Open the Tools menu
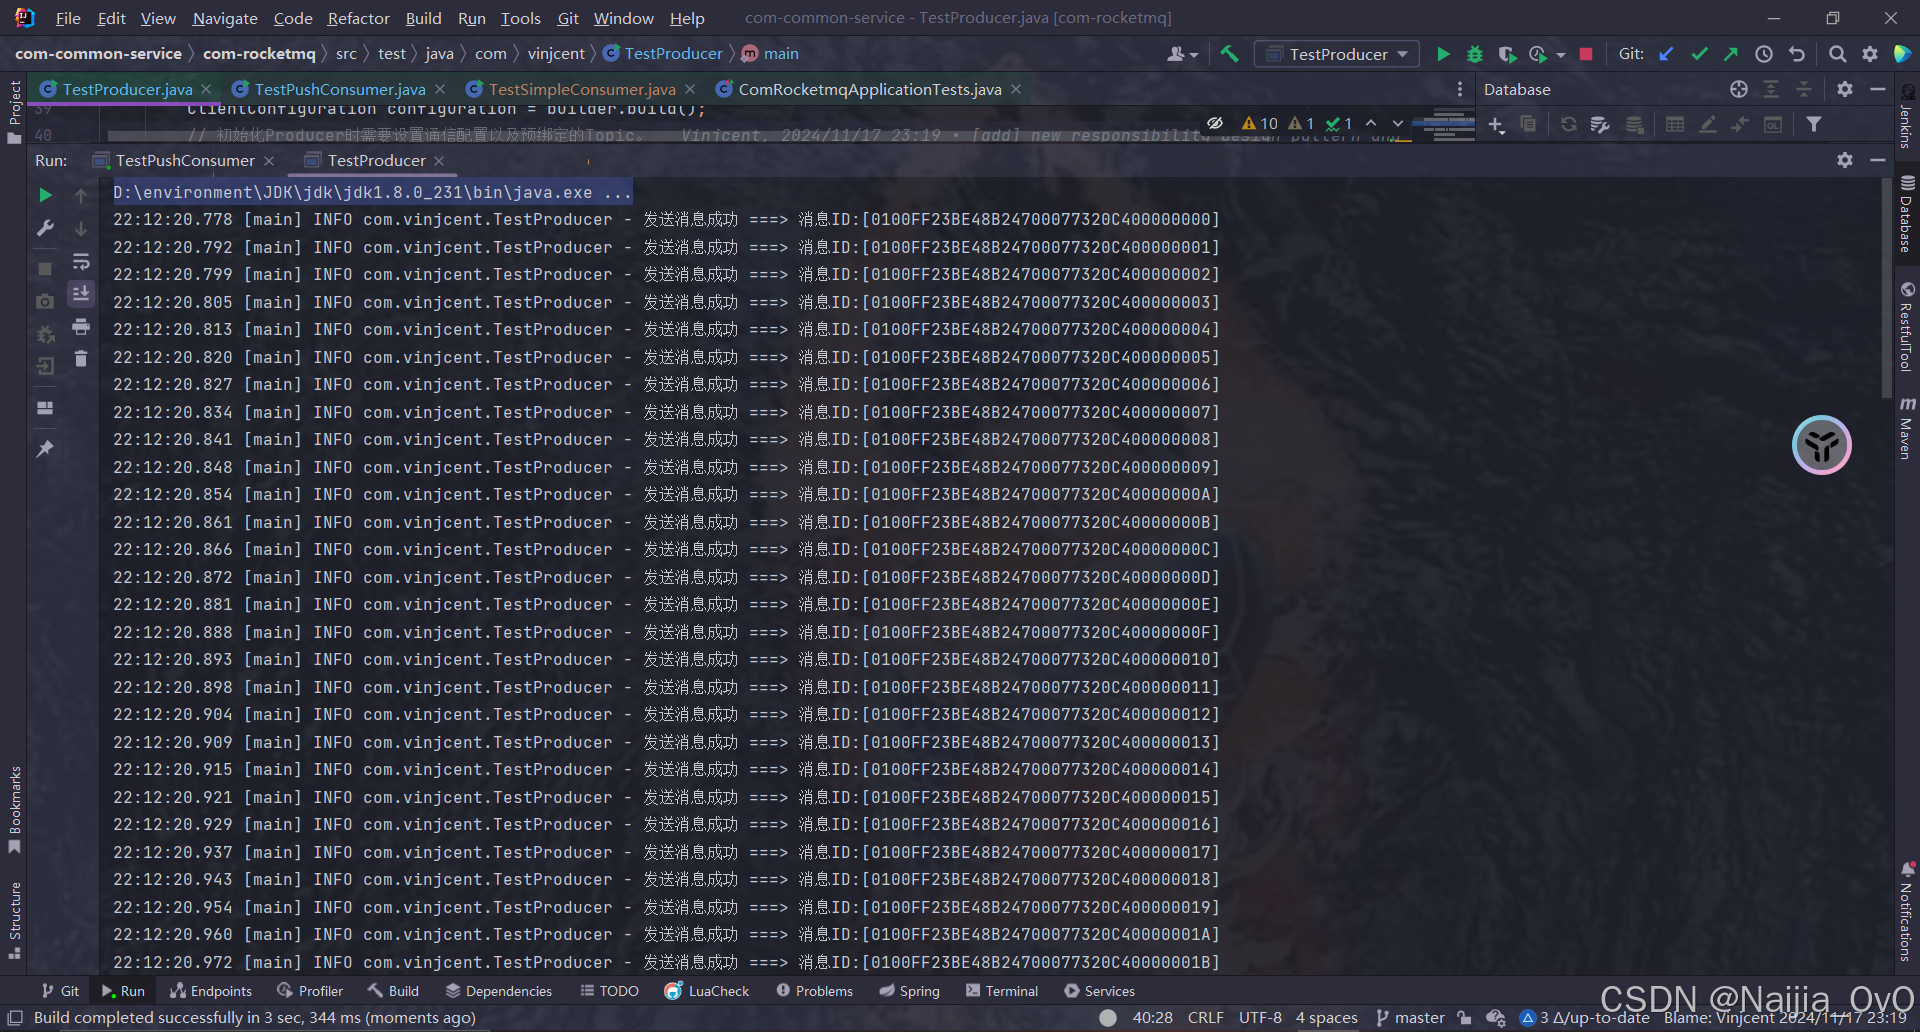This screenshot has width=1920, height=1032. (x=520, y=18)
